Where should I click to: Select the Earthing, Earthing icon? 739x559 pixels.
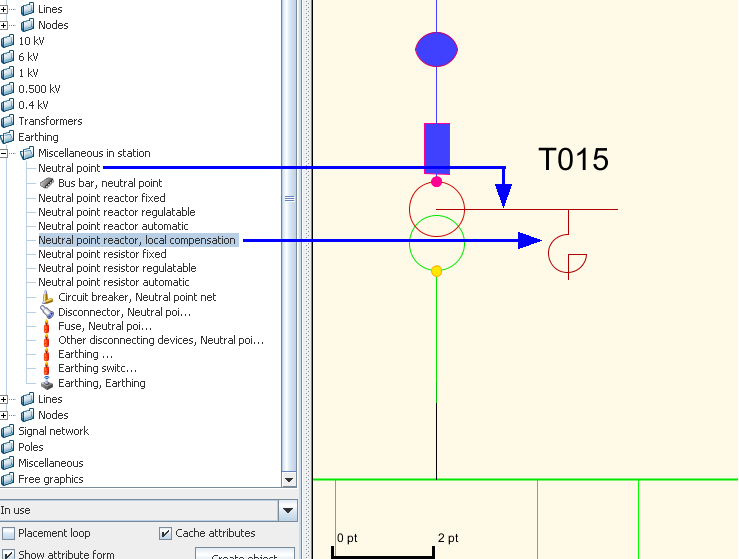47,383
